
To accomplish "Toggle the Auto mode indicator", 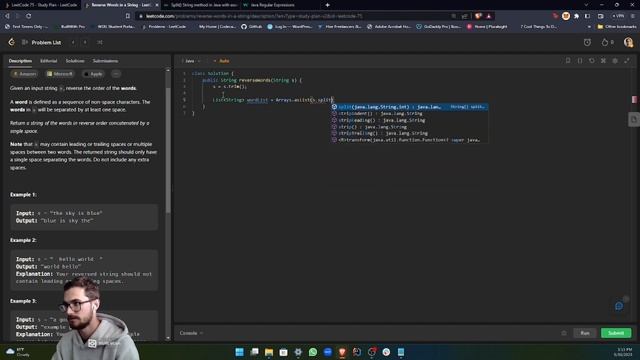I will [222, 61].
